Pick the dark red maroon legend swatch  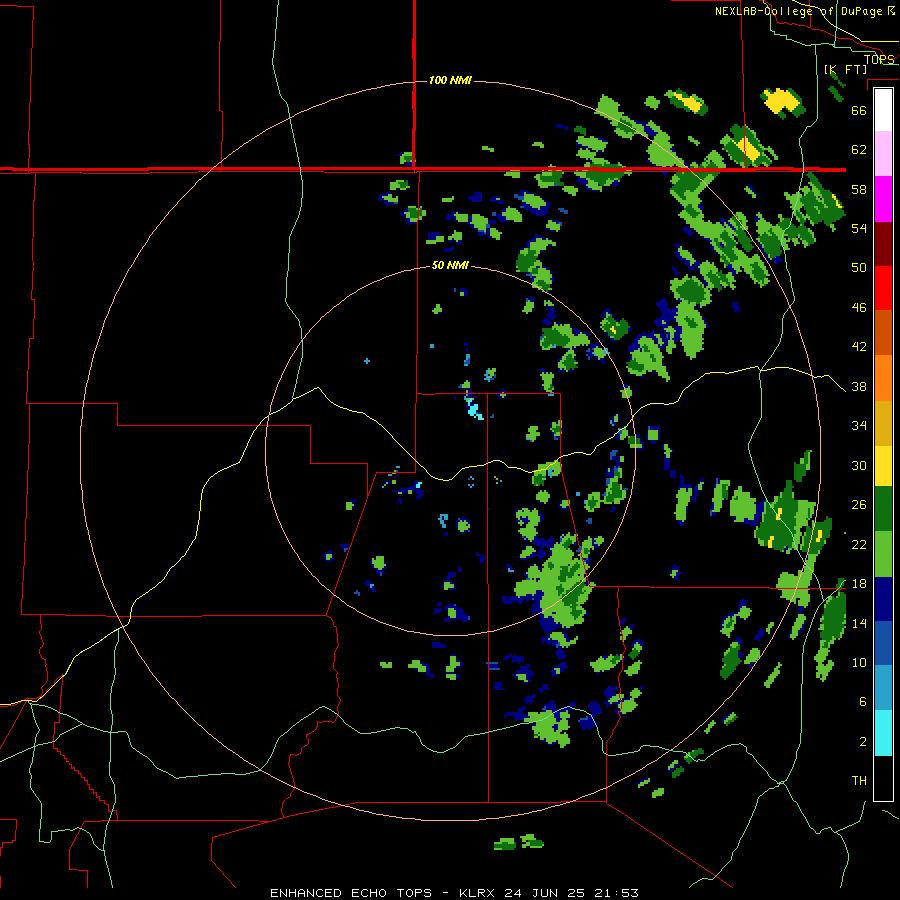tap(883, 244)
